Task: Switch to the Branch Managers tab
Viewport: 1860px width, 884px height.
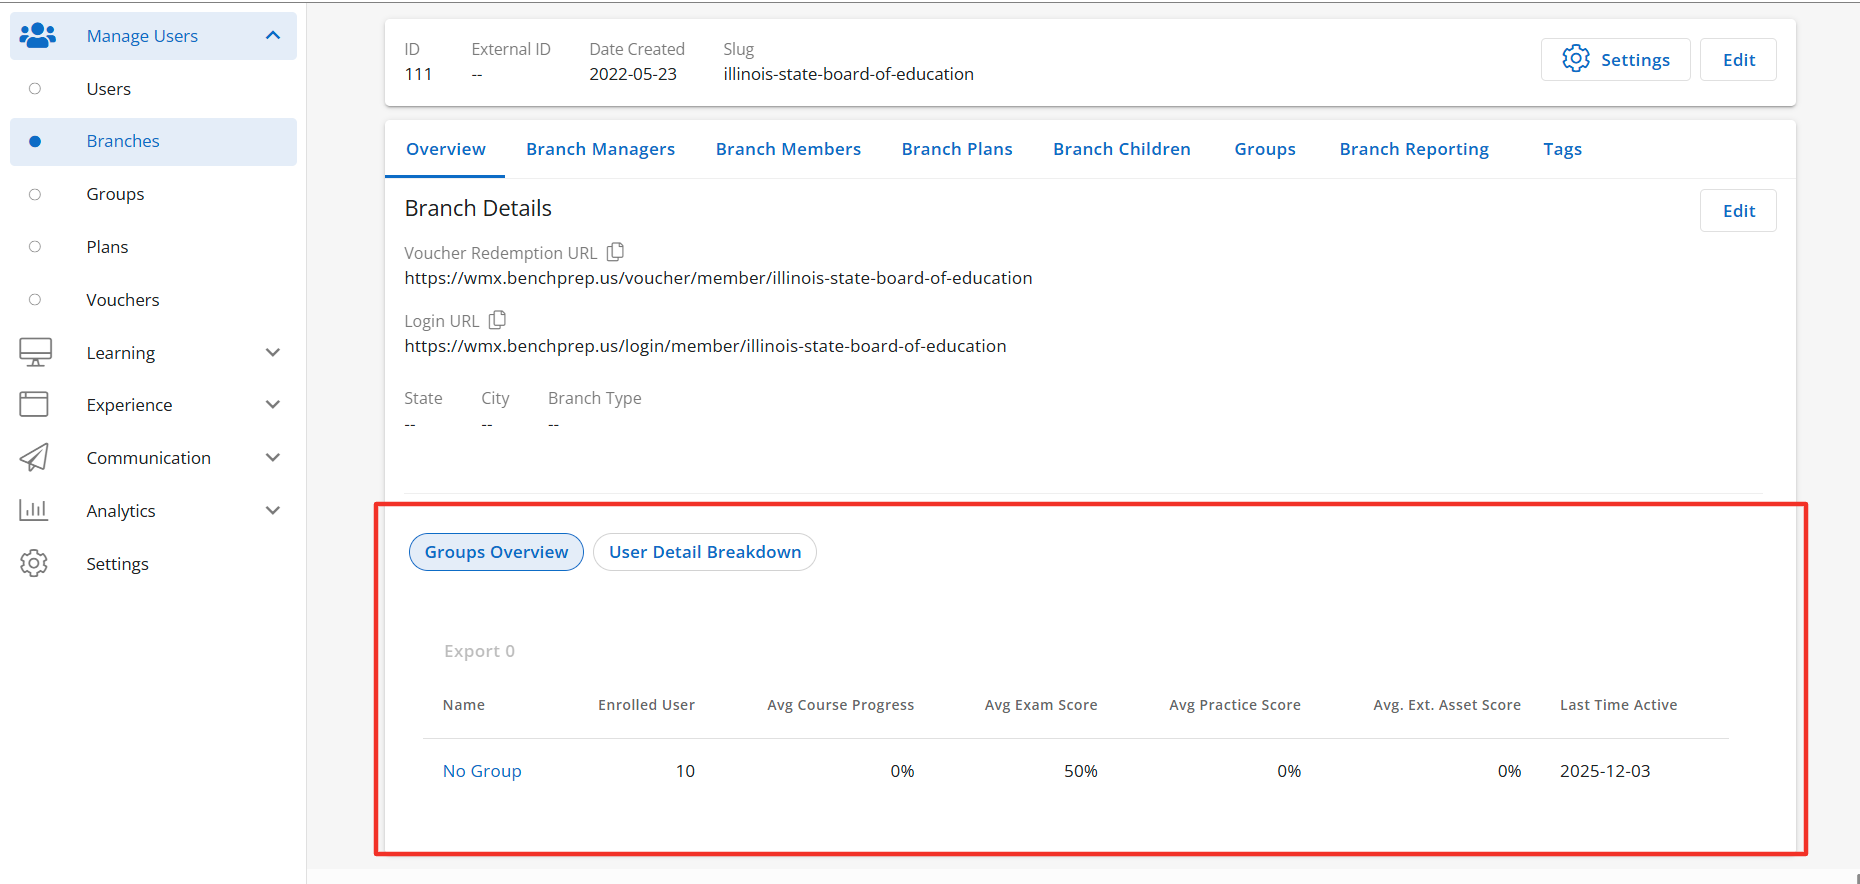Action: [x=600, y=149]
